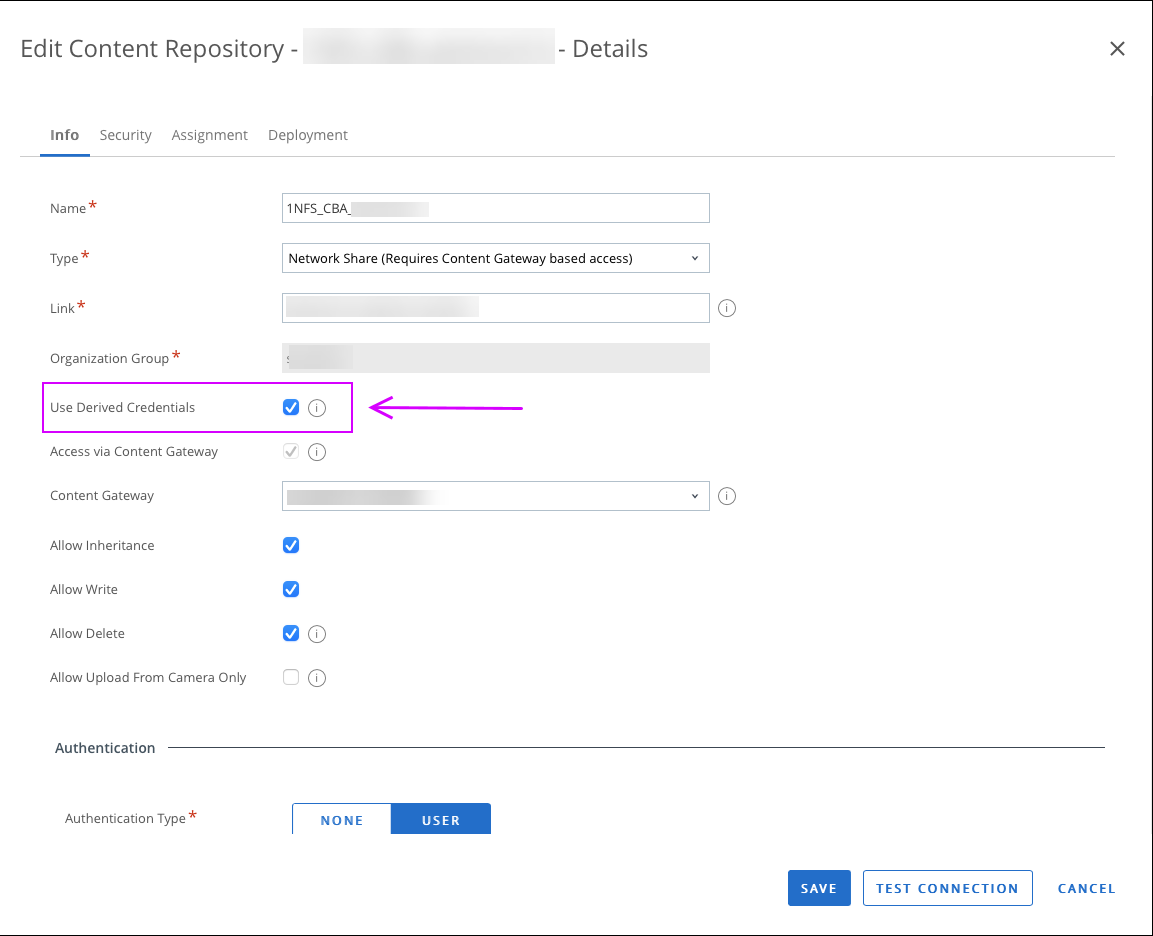Click TEST CONNECTION button

pos(947,888)
